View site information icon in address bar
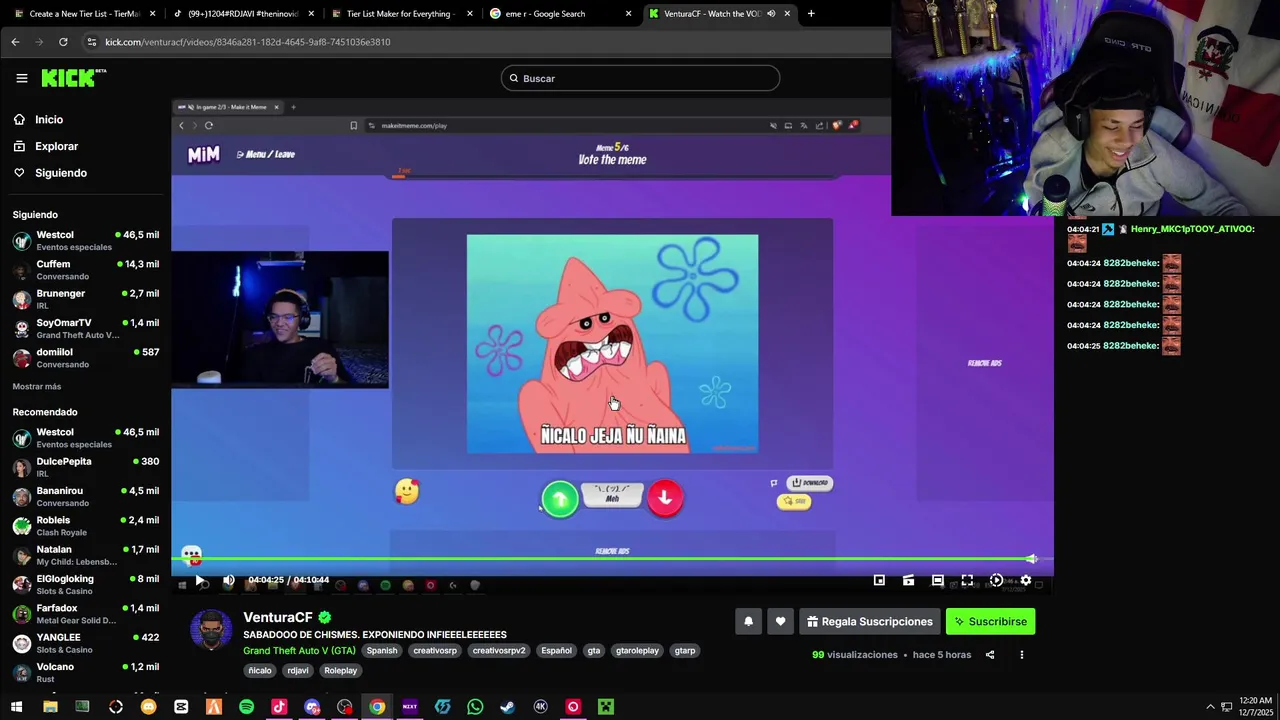The width and height of the screenshot is (1280, 720). [x=92, y=42]
